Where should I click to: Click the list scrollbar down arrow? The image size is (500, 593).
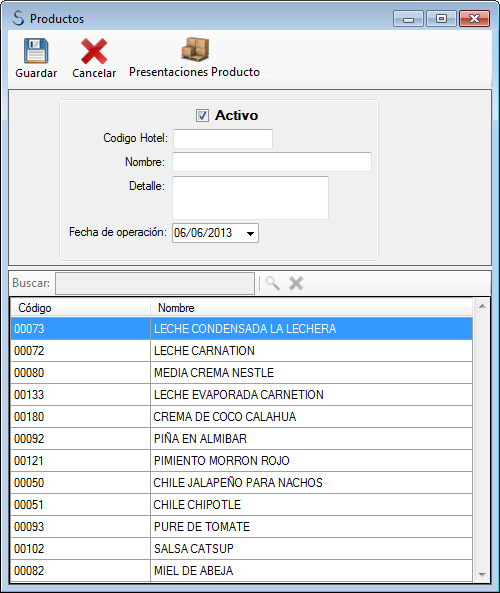coord(482,574)
